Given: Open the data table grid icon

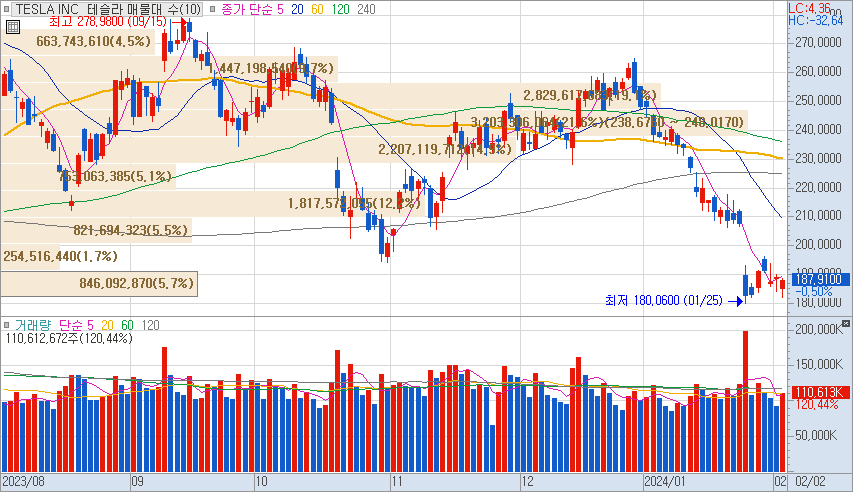Looking at the screenshot, I should (13, 27).
